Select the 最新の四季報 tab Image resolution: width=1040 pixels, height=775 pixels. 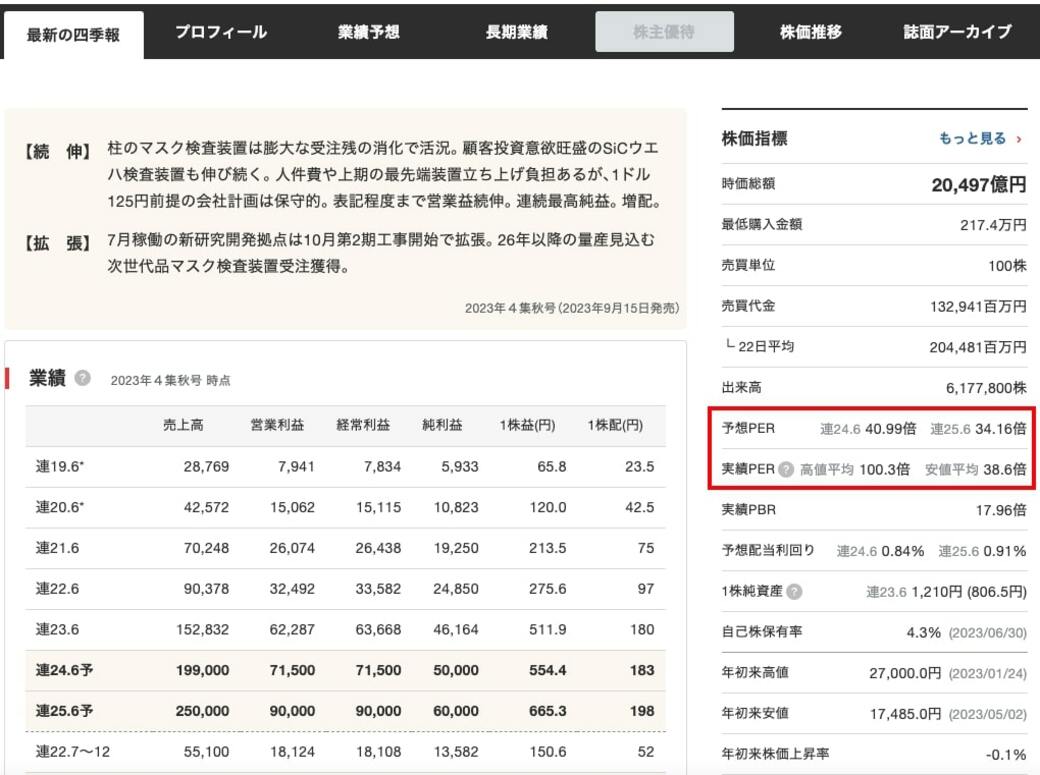pyautogui.click(x=73, y=34)
